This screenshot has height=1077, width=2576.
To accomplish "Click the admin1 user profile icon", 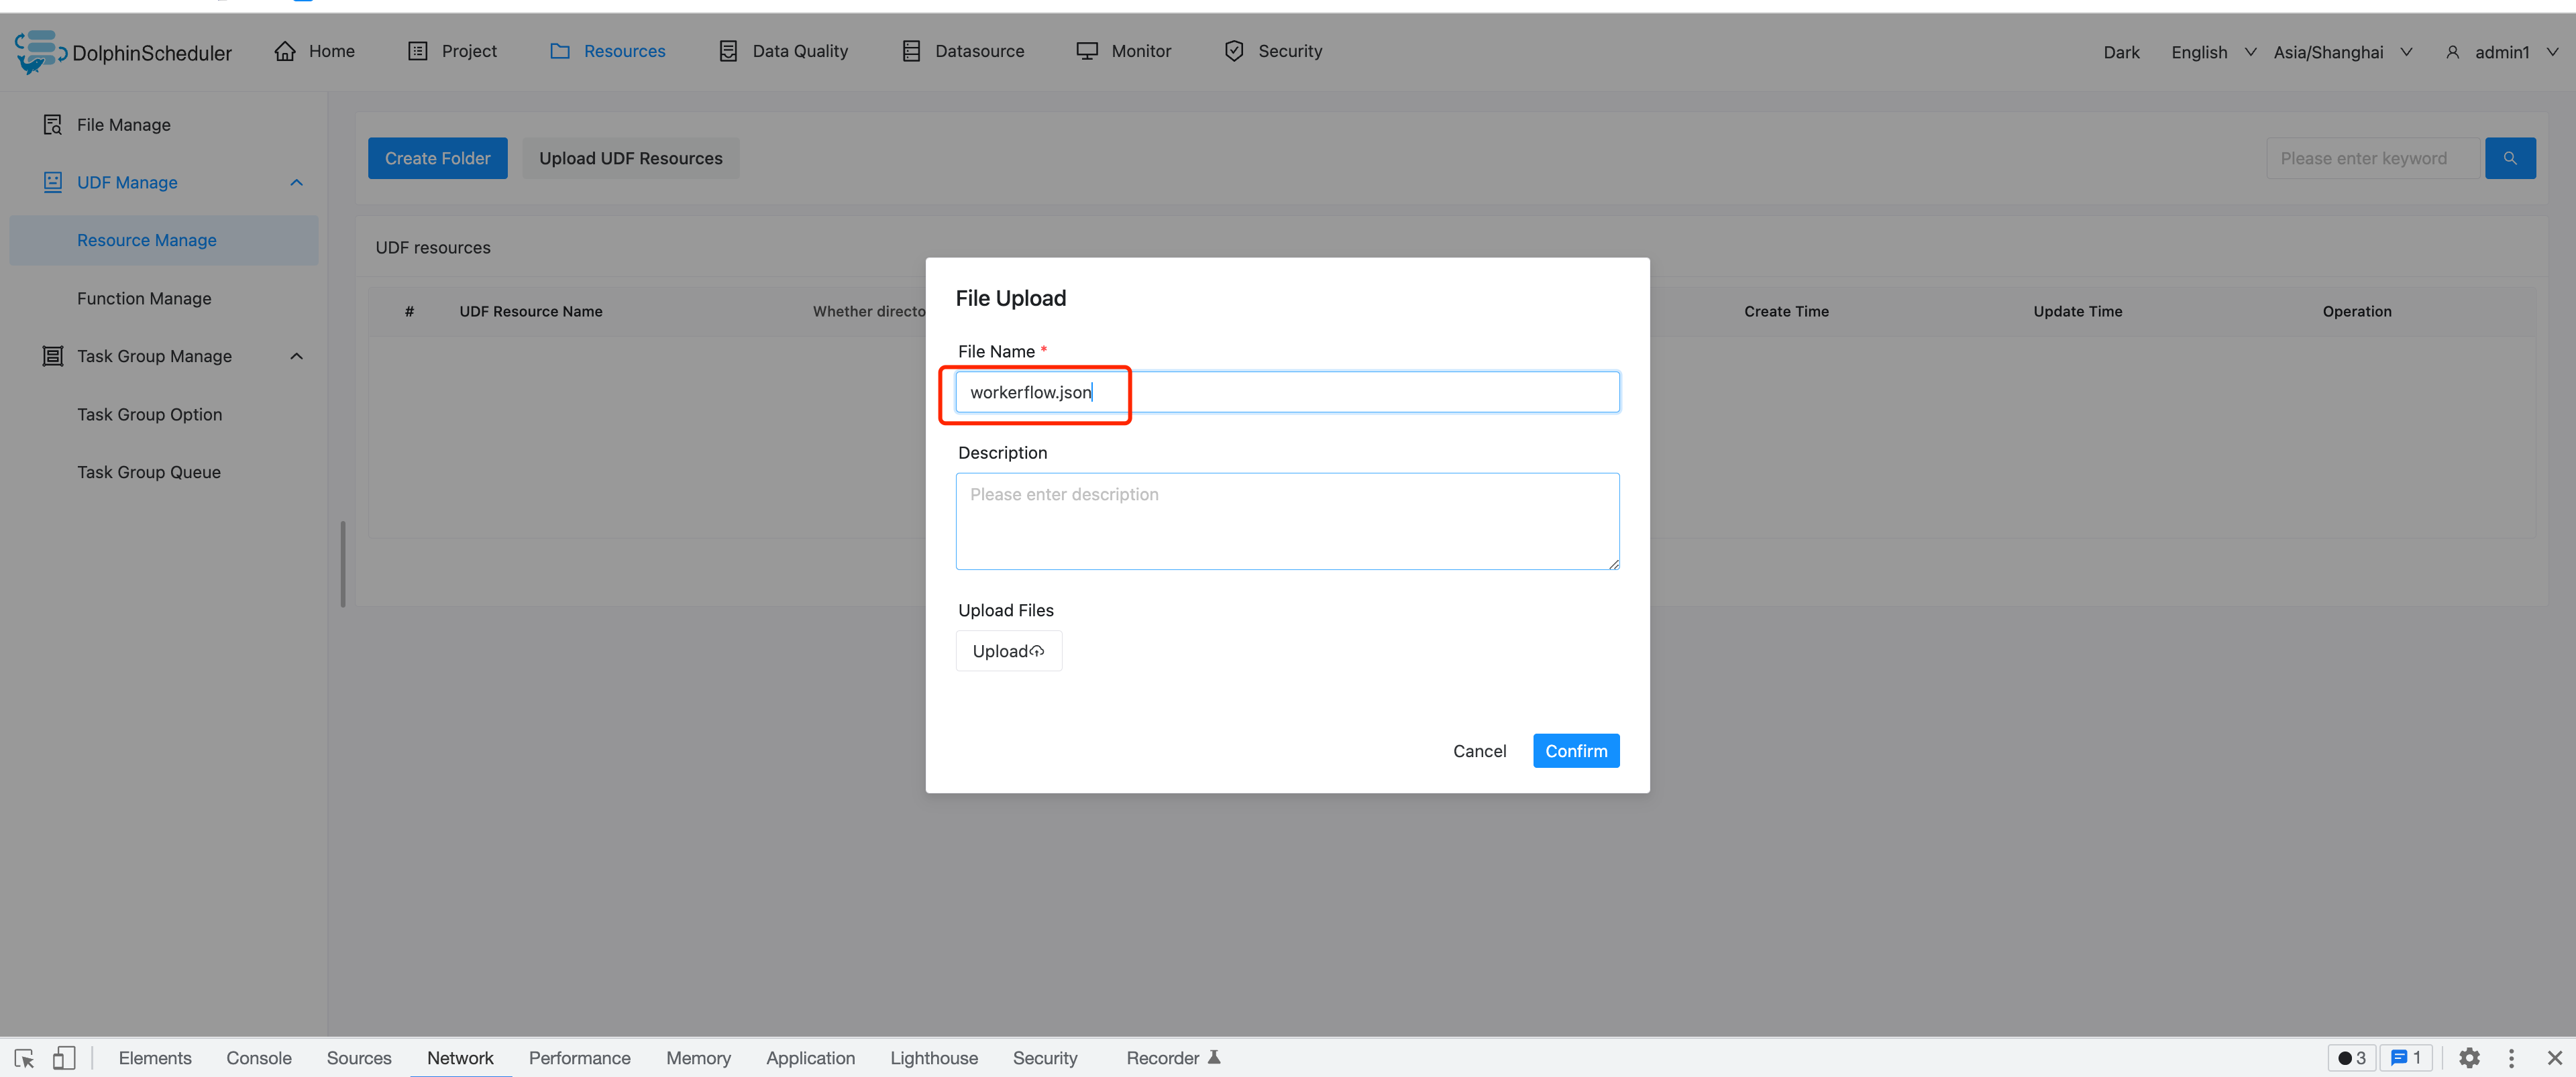I will [x=2452, y=52].
